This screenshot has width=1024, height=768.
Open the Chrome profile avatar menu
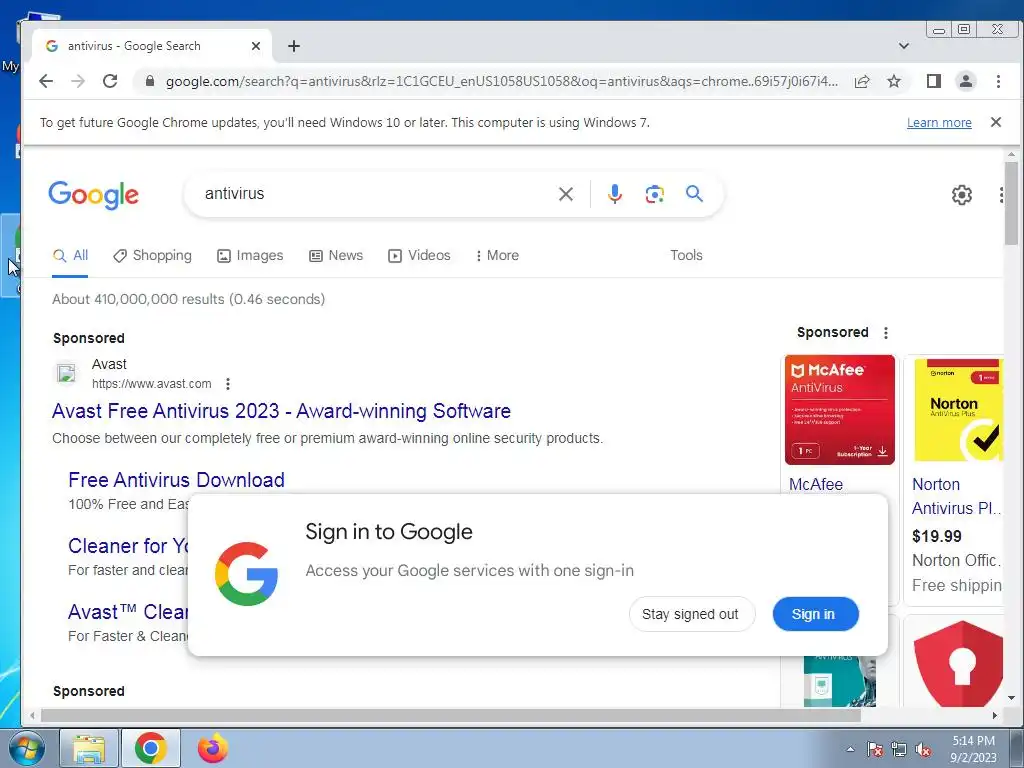click(x=965, y=81)
